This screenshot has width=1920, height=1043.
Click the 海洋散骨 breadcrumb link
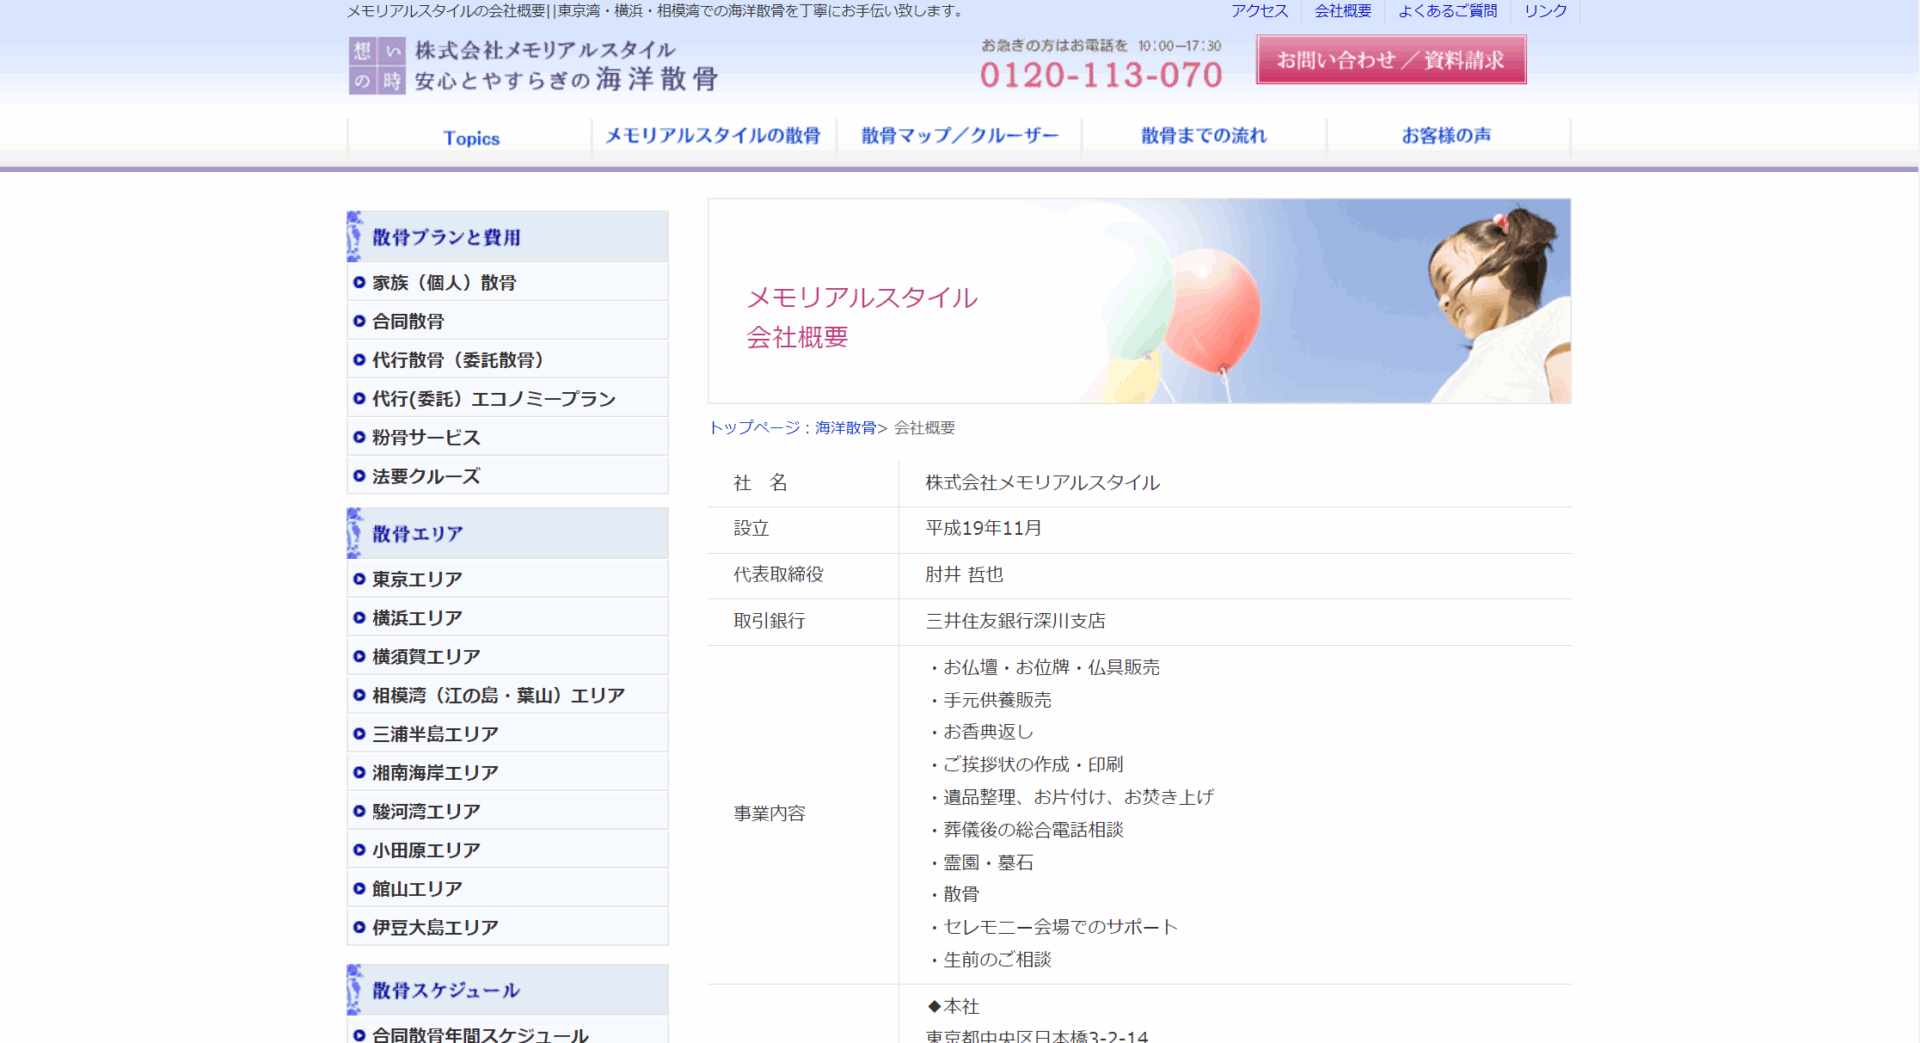(x=845, y=428)
